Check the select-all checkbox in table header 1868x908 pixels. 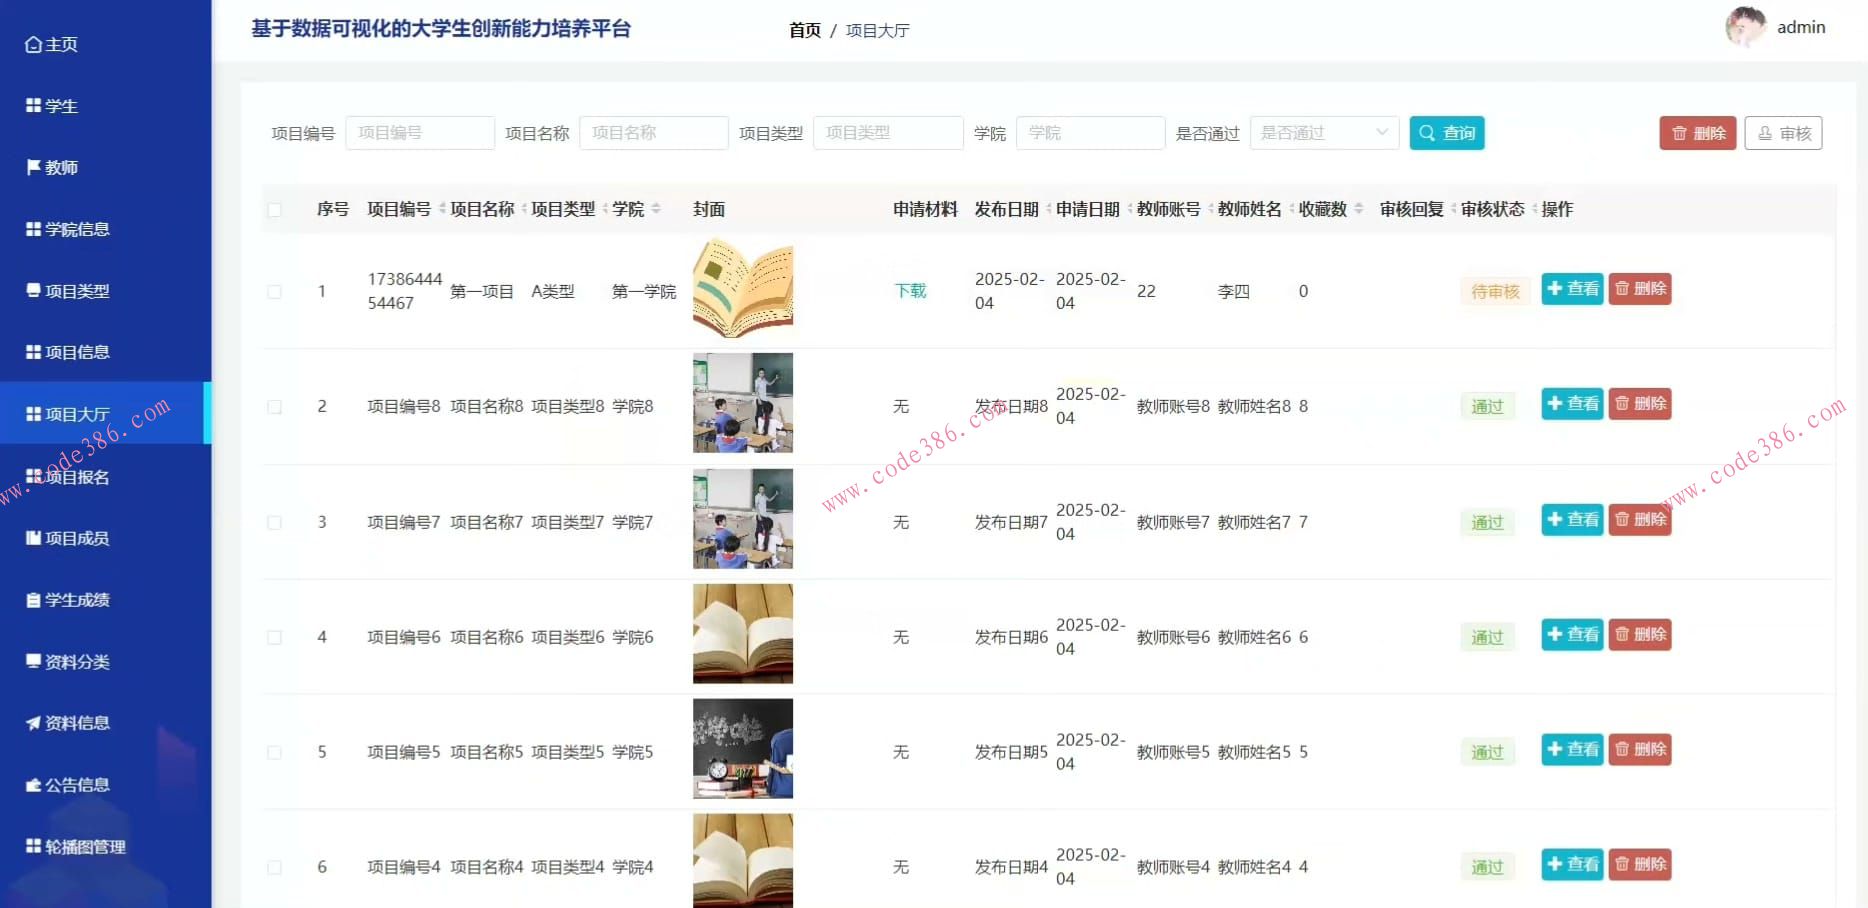[x=275, y=209]
